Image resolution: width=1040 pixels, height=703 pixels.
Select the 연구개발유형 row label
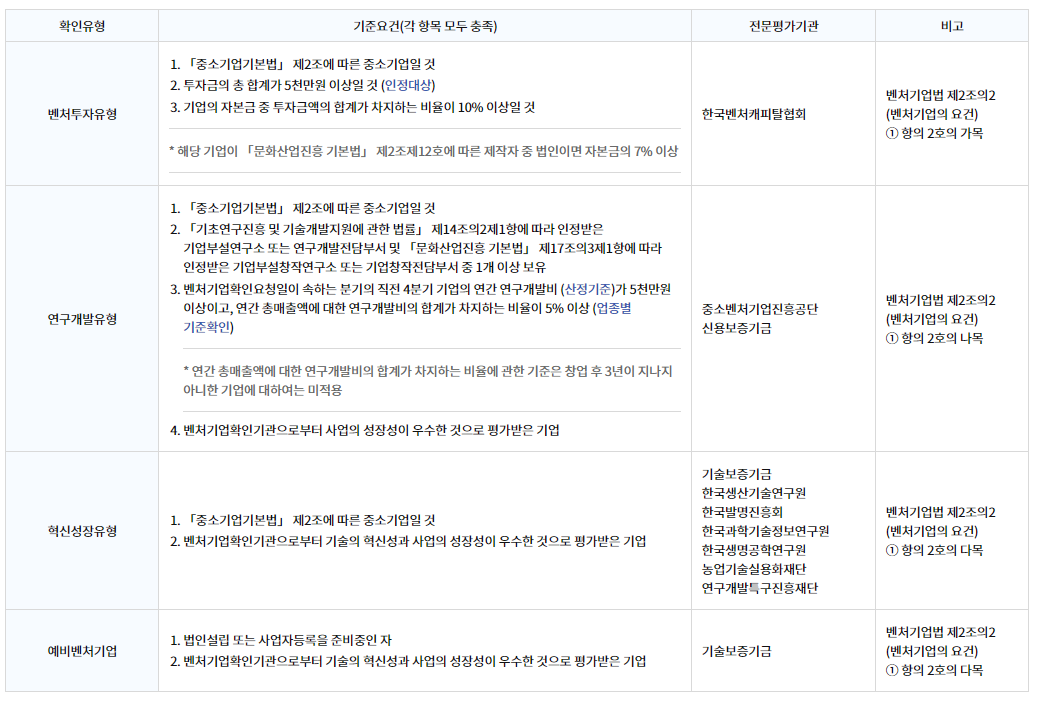click(81, 319)
